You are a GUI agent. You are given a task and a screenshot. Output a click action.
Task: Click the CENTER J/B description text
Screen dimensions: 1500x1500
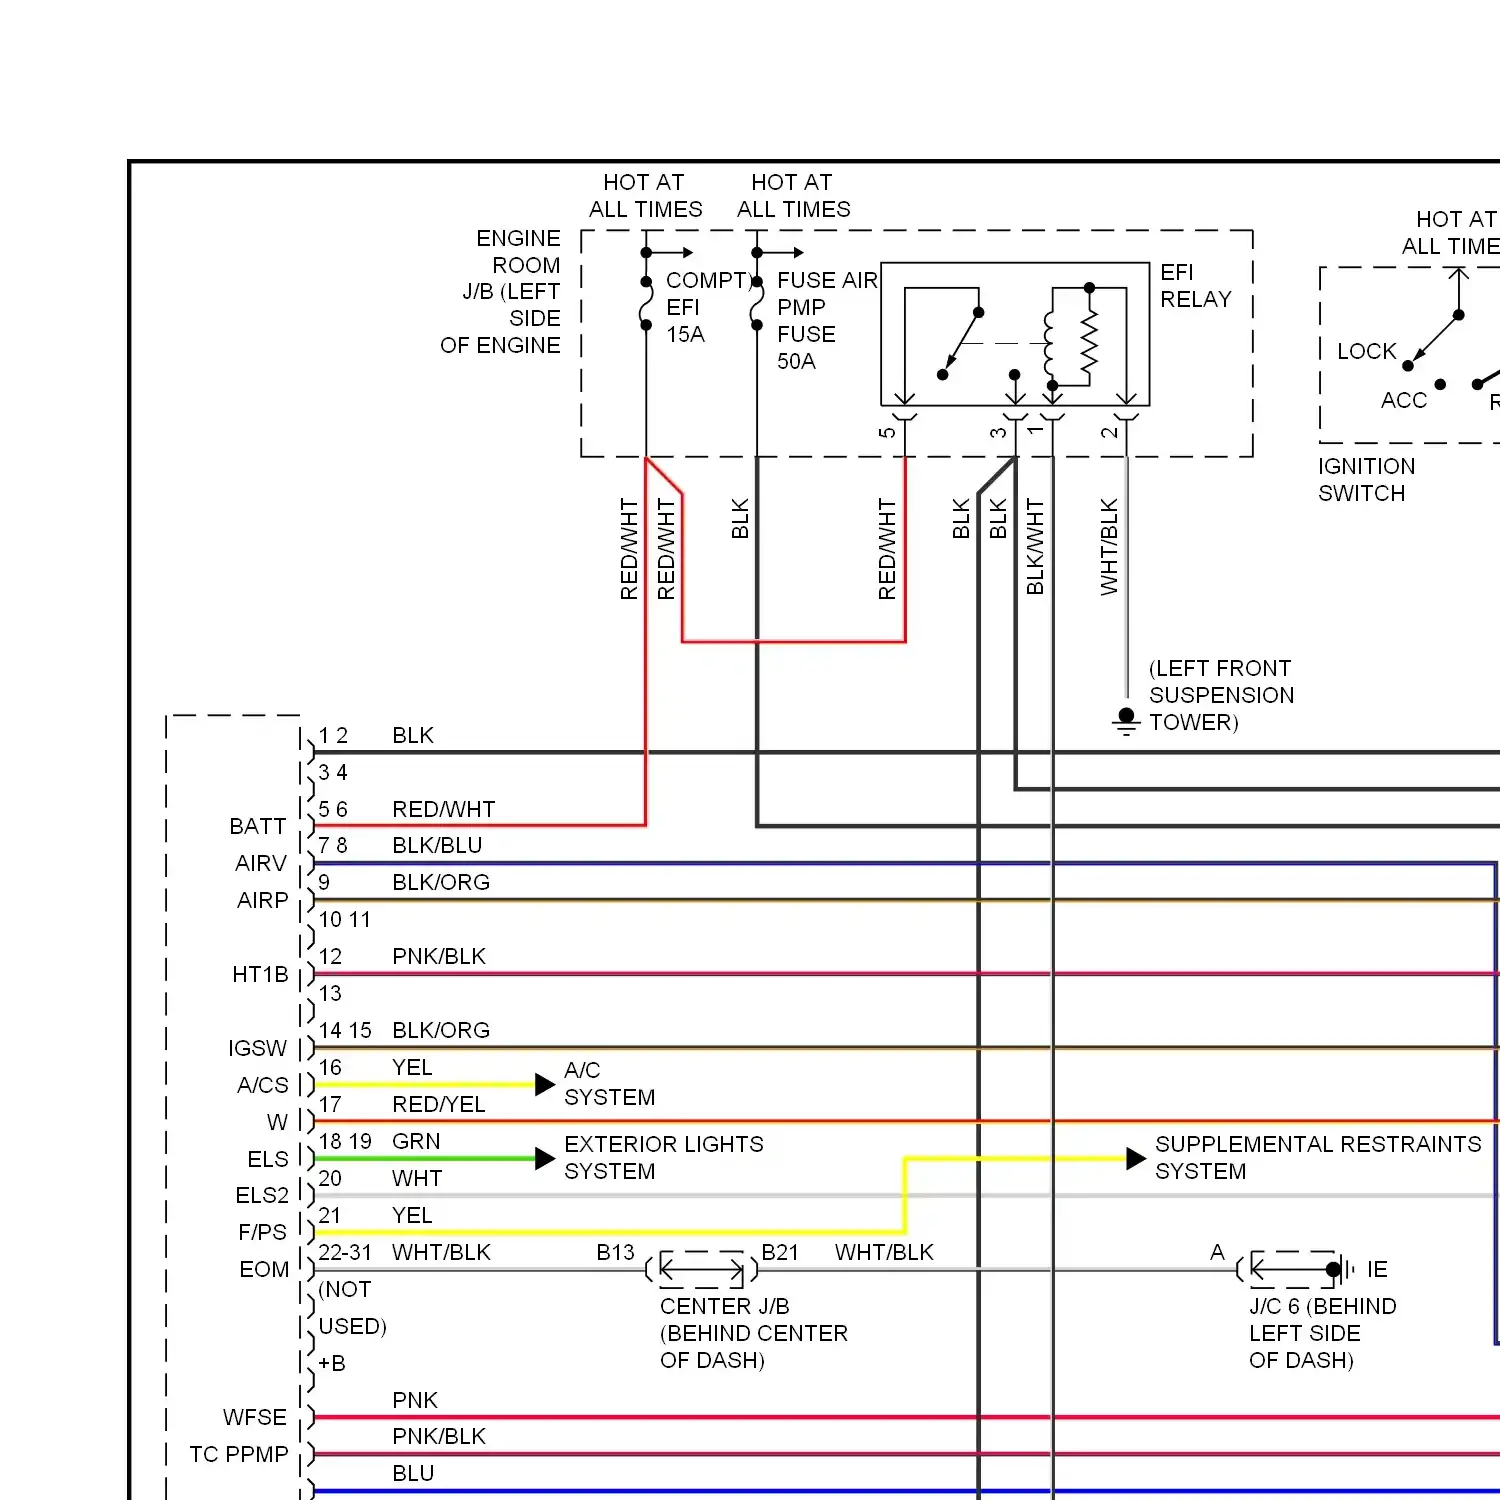(x=754, y=1333)
